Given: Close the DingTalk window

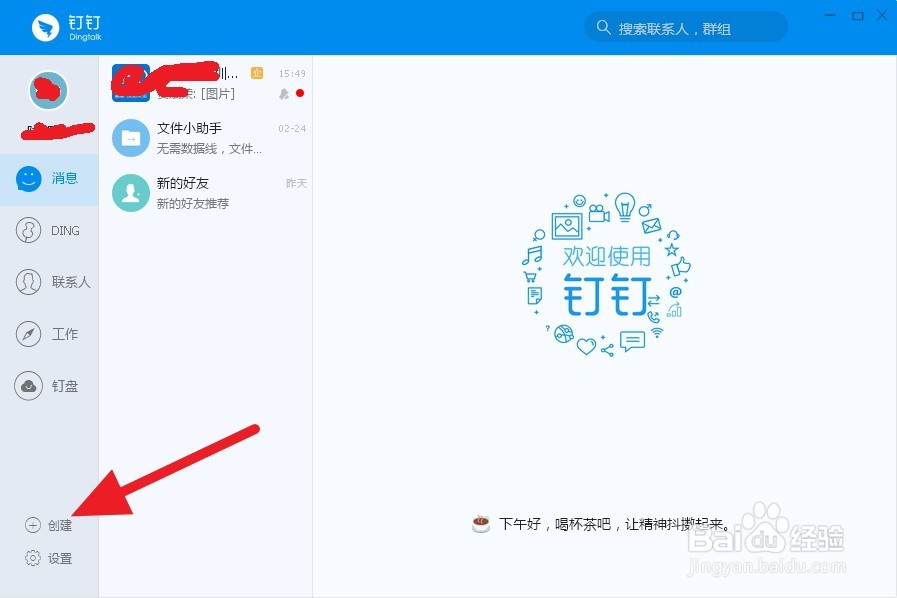Looking at the screenshot, I should tap(882, 15).
